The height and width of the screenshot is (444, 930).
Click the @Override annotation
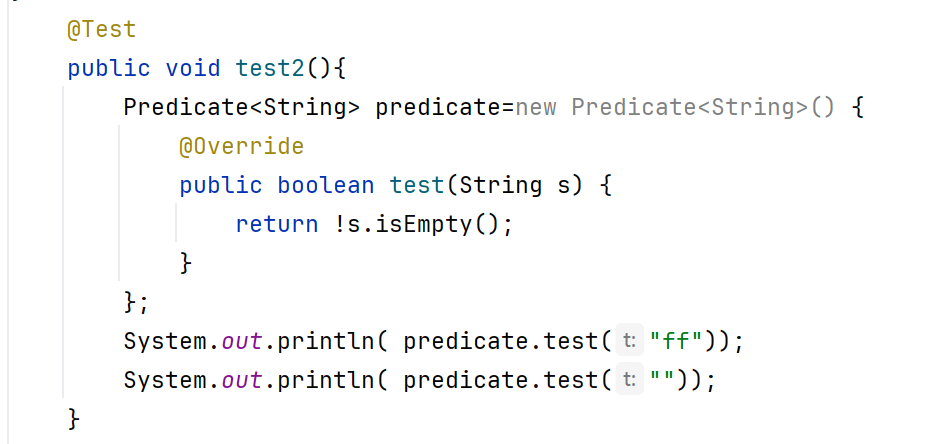tap(241, 146)
